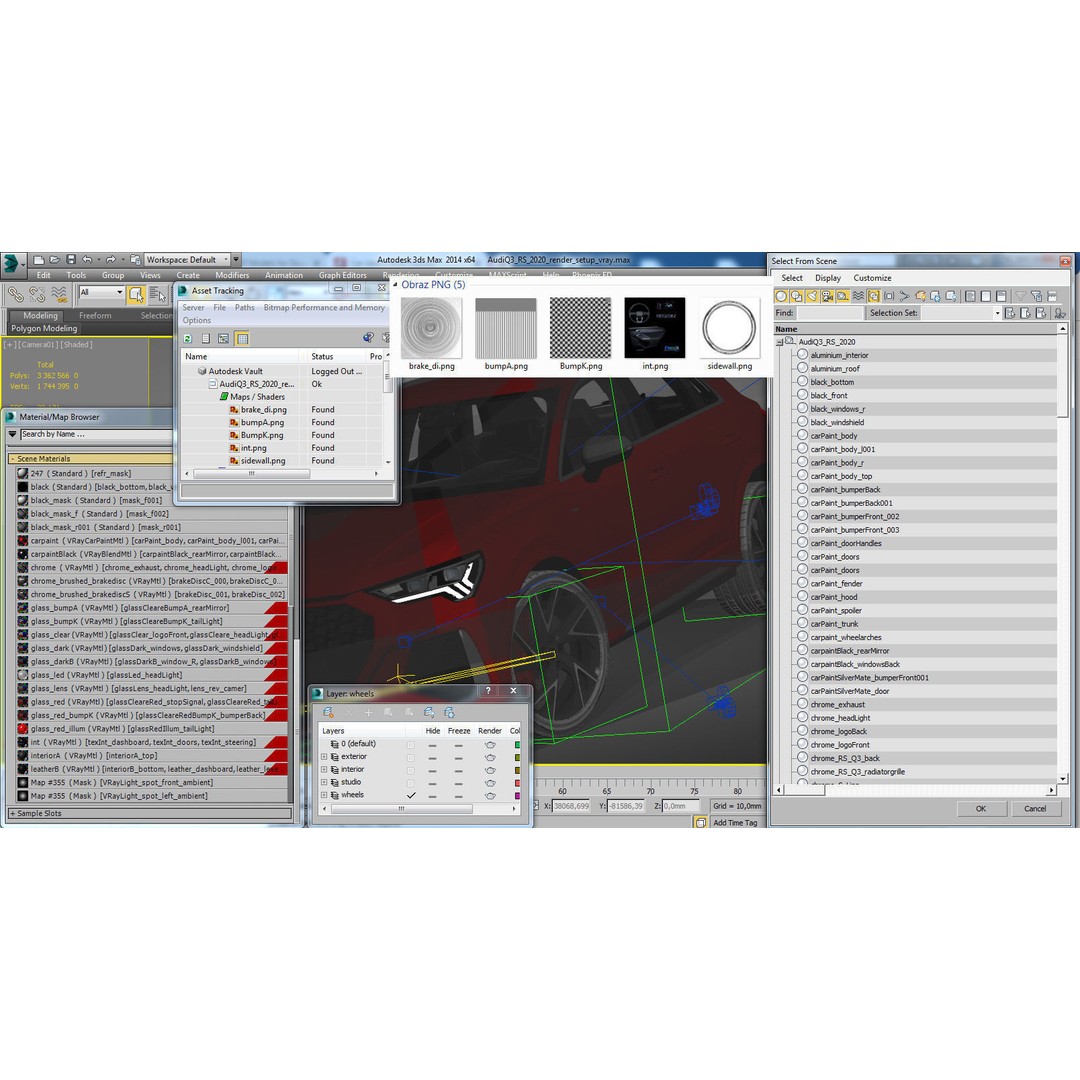Screen dimensions: 1080x1080
Task: Click the Redo arrow icon
Action: tap(110, 260)
